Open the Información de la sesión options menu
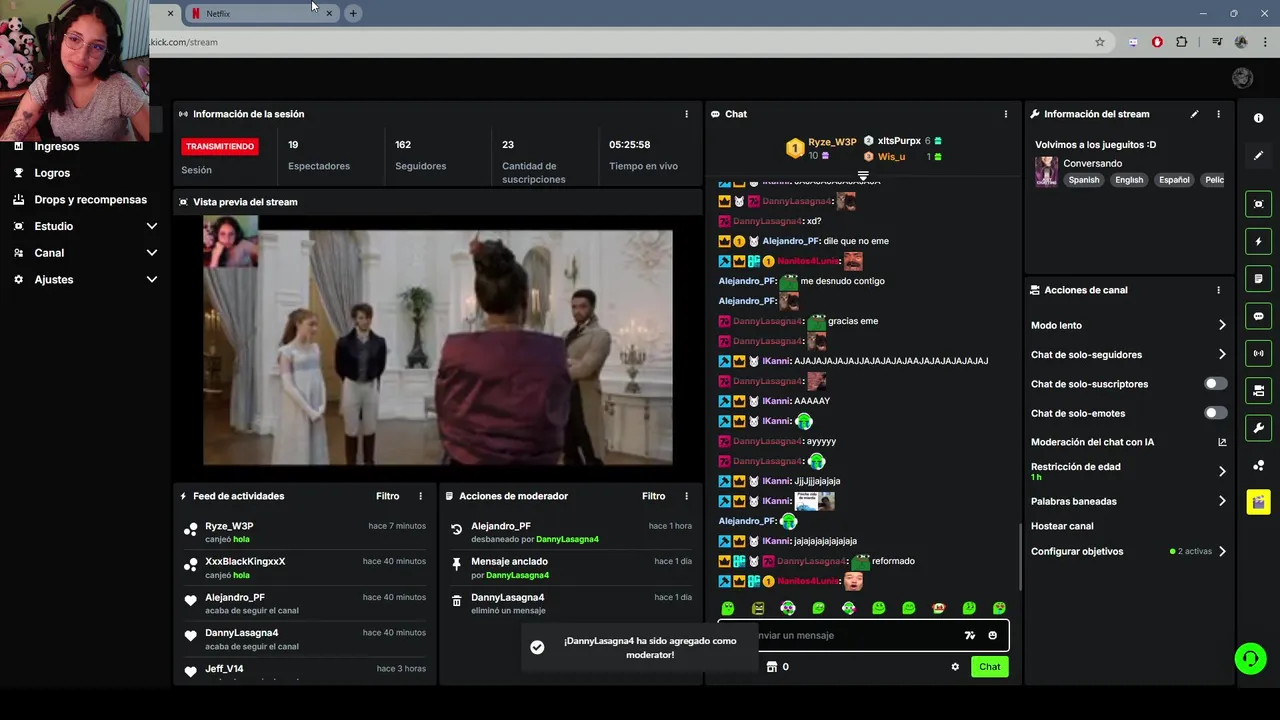 pyautogui.click(x=686, y=114)
